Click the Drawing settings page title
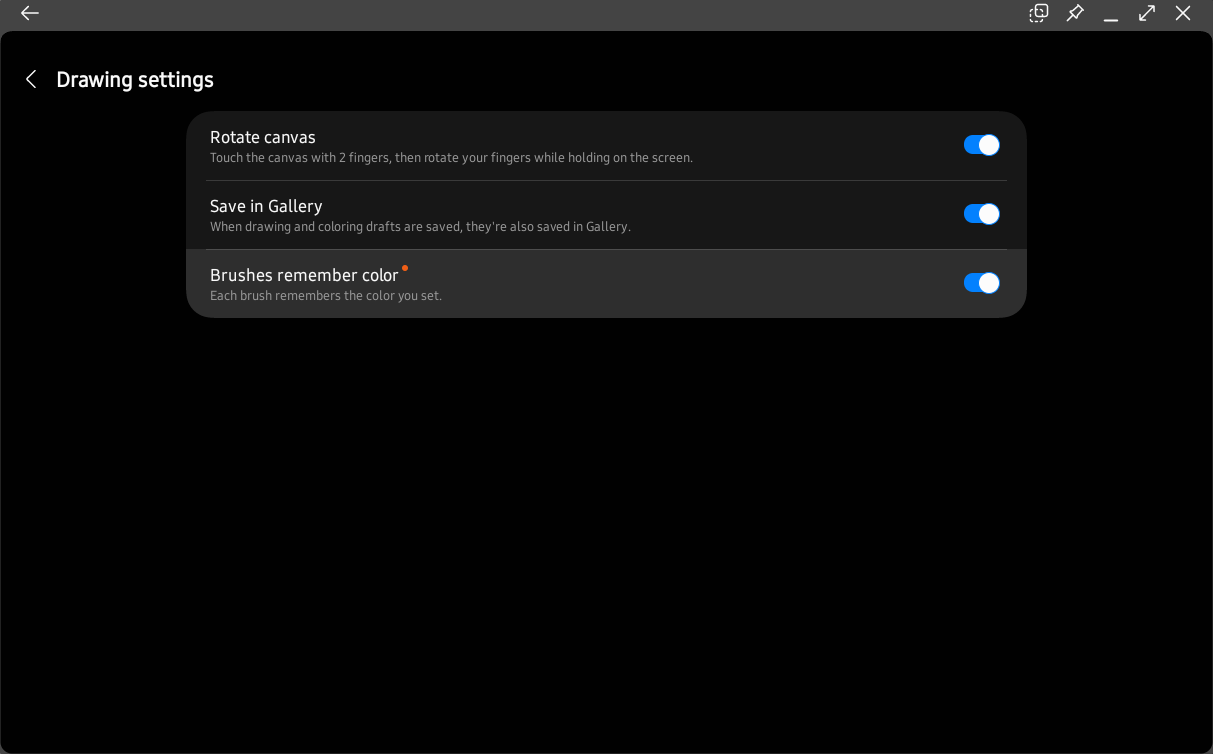 [x=135, y=80]
